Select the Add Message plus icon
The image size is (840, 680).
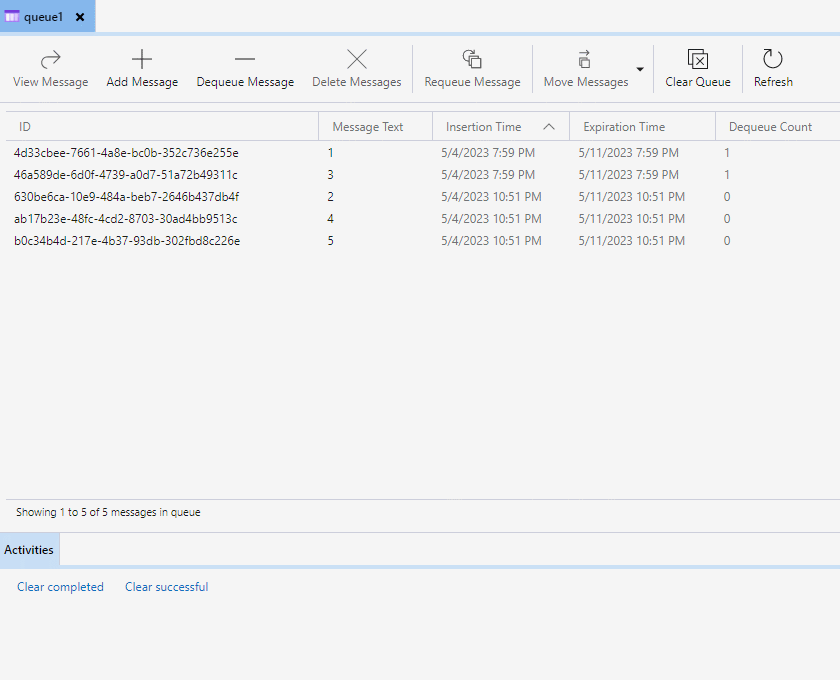(x=141, y=58)
